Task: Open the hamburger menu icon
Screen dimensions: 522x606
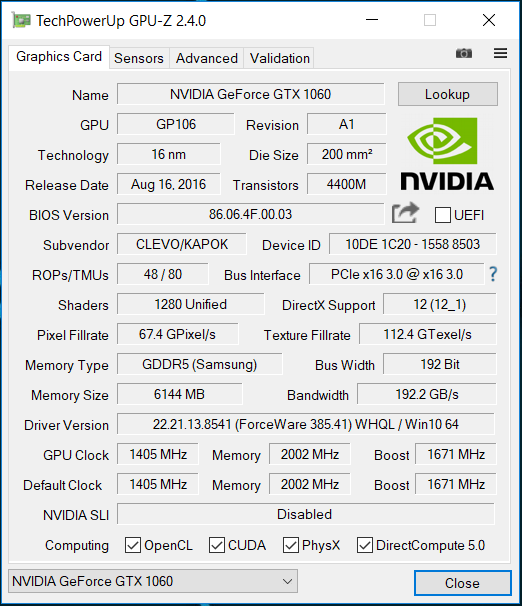Action: tap(500, 53)
